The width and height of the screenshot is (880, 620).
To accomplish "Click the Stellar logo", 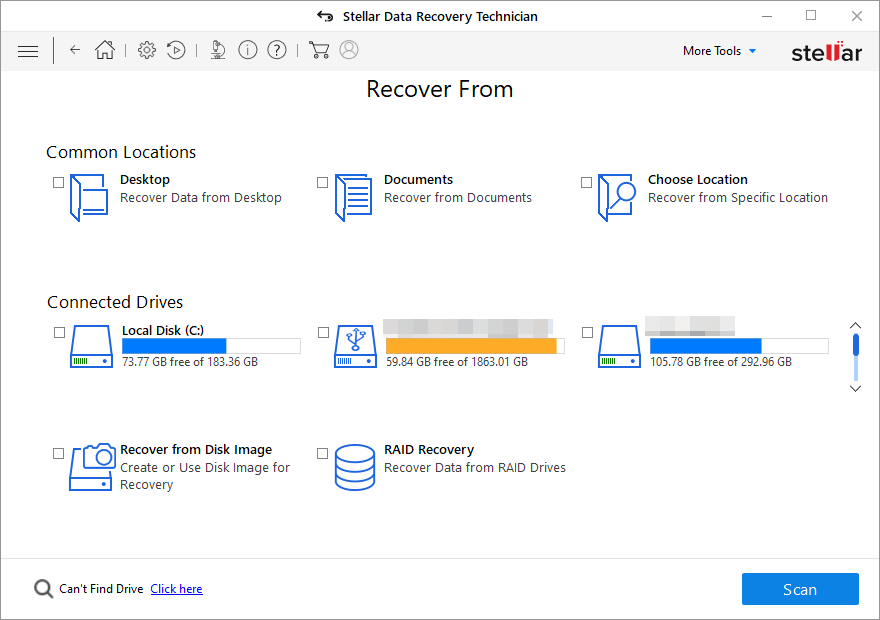I will [826, 52].
